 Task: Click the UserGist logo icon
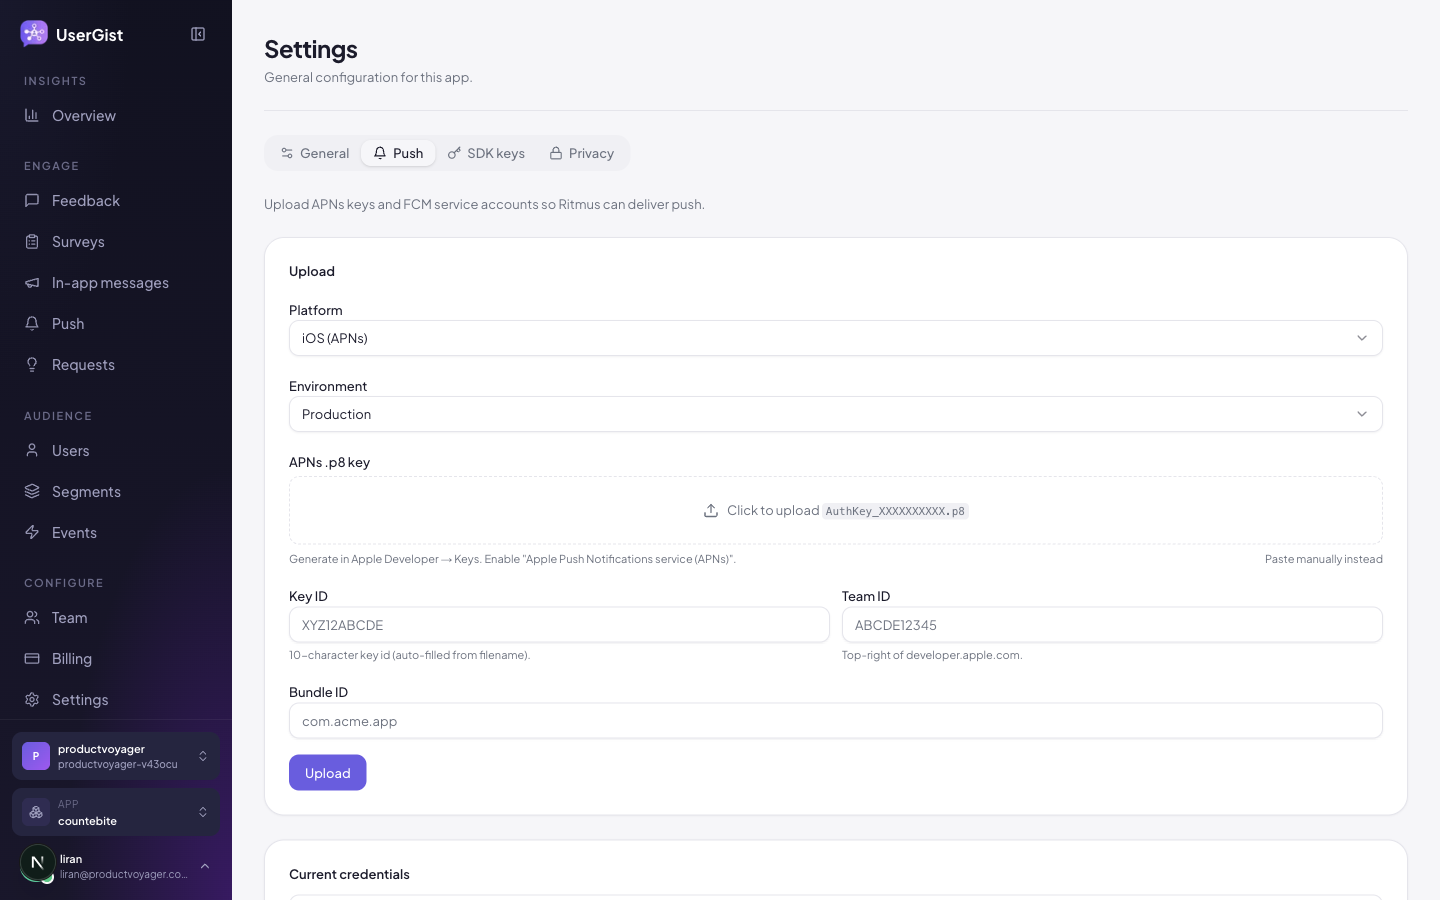[x=34, y=34]
